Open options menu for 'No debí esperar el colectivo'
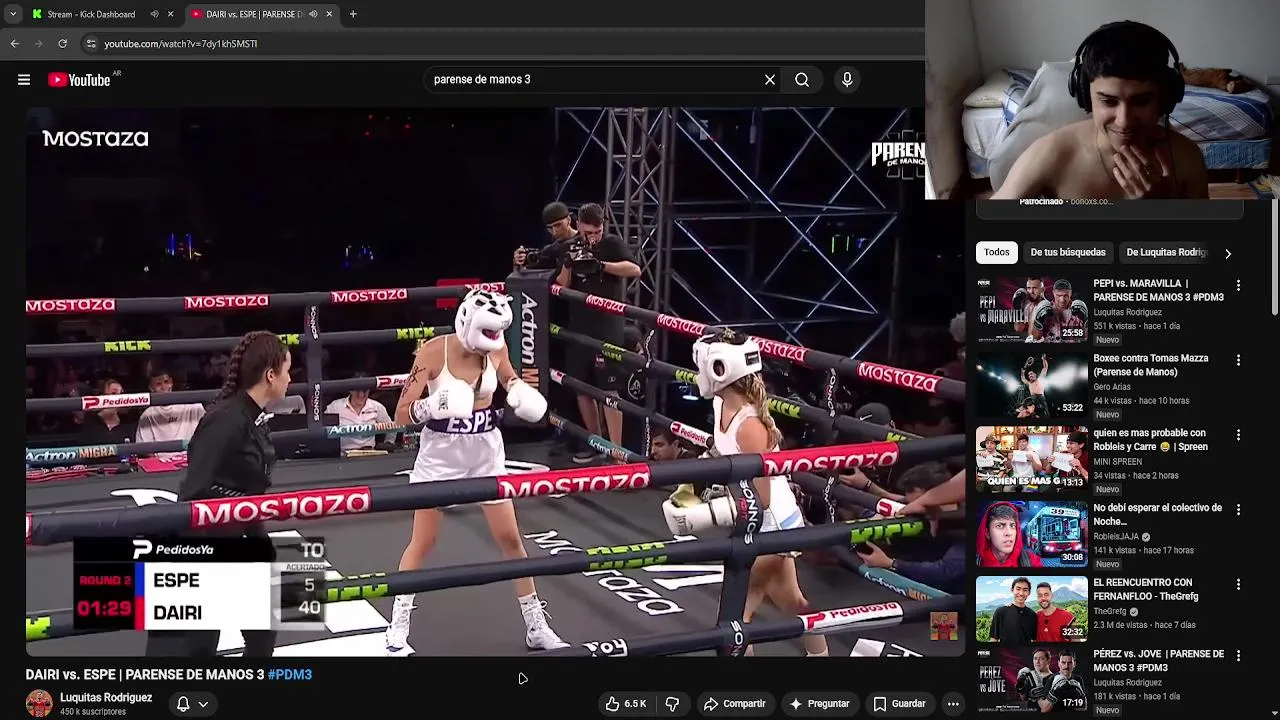The width and height of the screenshot is (1280, 720). [1238, 510]
